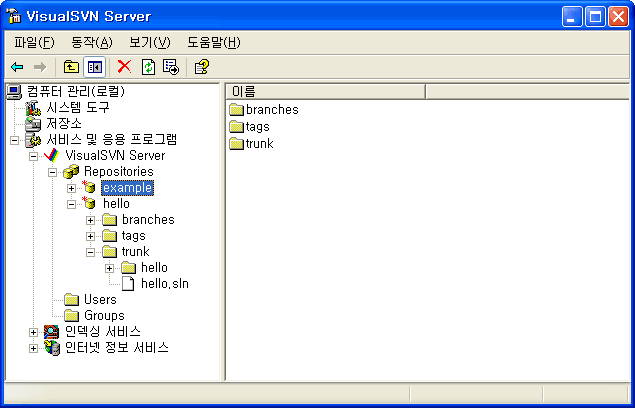Screen dimensions: 635x408
Task: Expand the branches folder under hello
Action: pyautogui.click(x=91, y=220)
